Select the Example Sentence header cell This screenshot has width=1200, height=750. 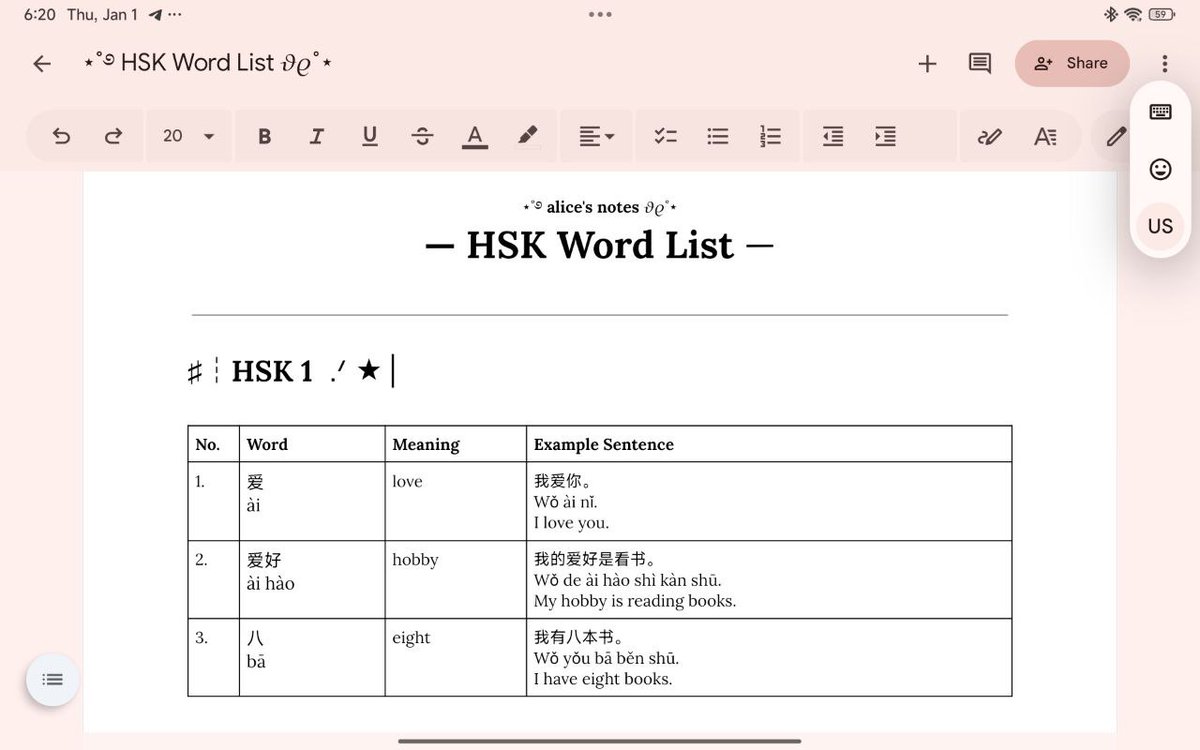point(769,444)
